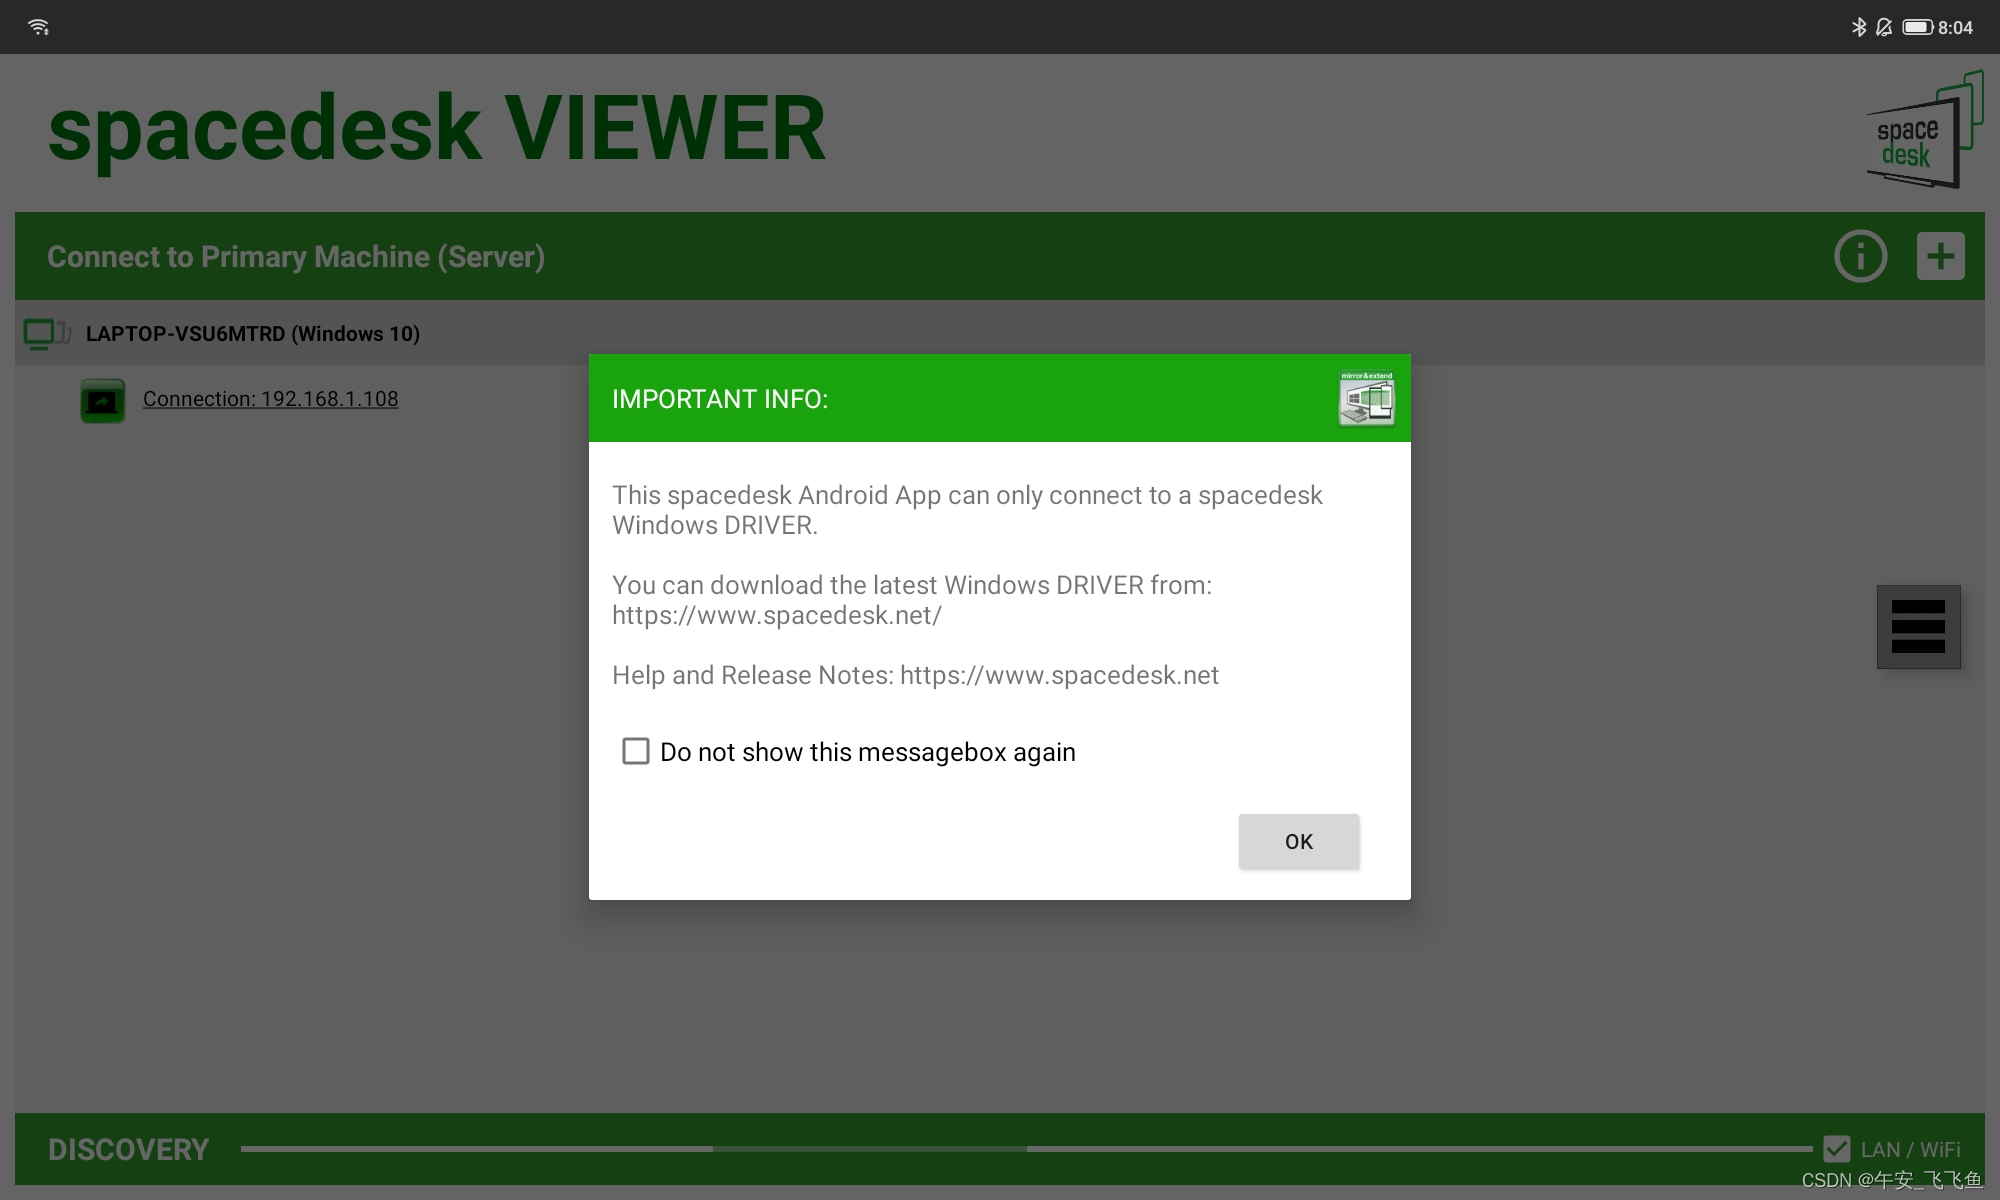The width and height of the screenshot is (2000, 1200).
Task: Click the DISCOVERY progress bar
Action: coord(1025,1149)
